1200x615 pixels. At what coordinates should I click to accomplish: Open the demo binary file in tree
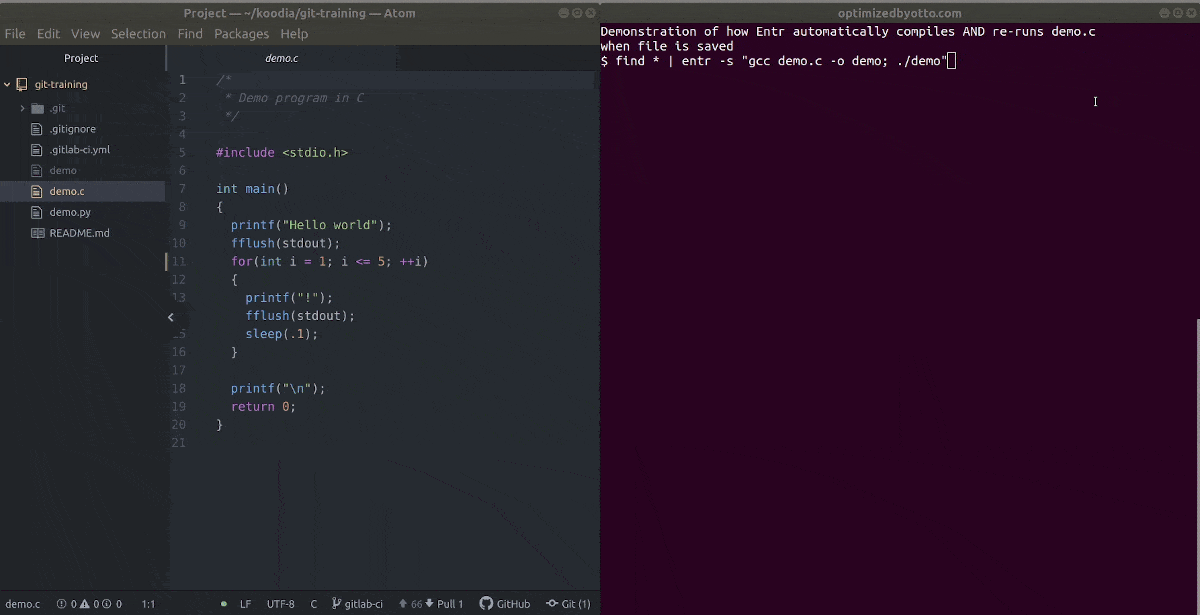63,171
